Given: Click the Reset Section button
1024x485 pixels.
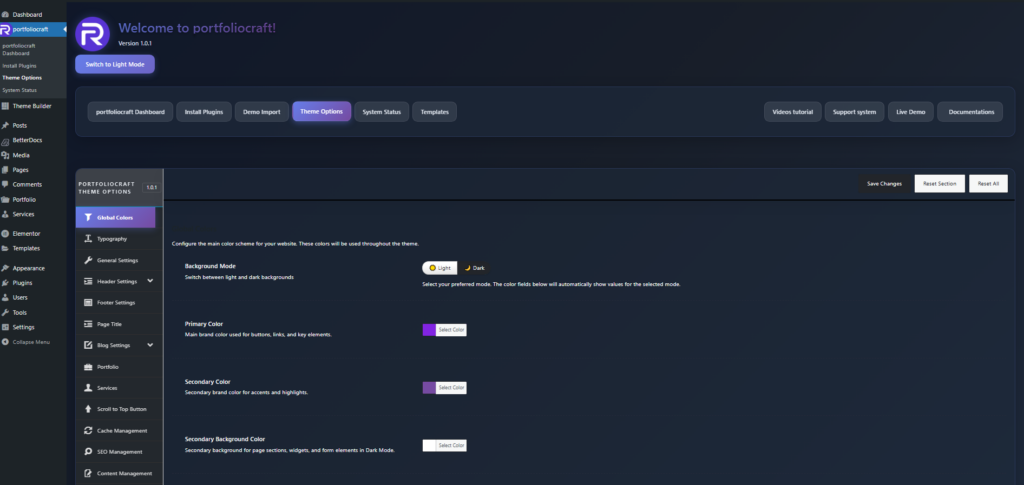Looking at the screenshot, I should coord(940,184).
